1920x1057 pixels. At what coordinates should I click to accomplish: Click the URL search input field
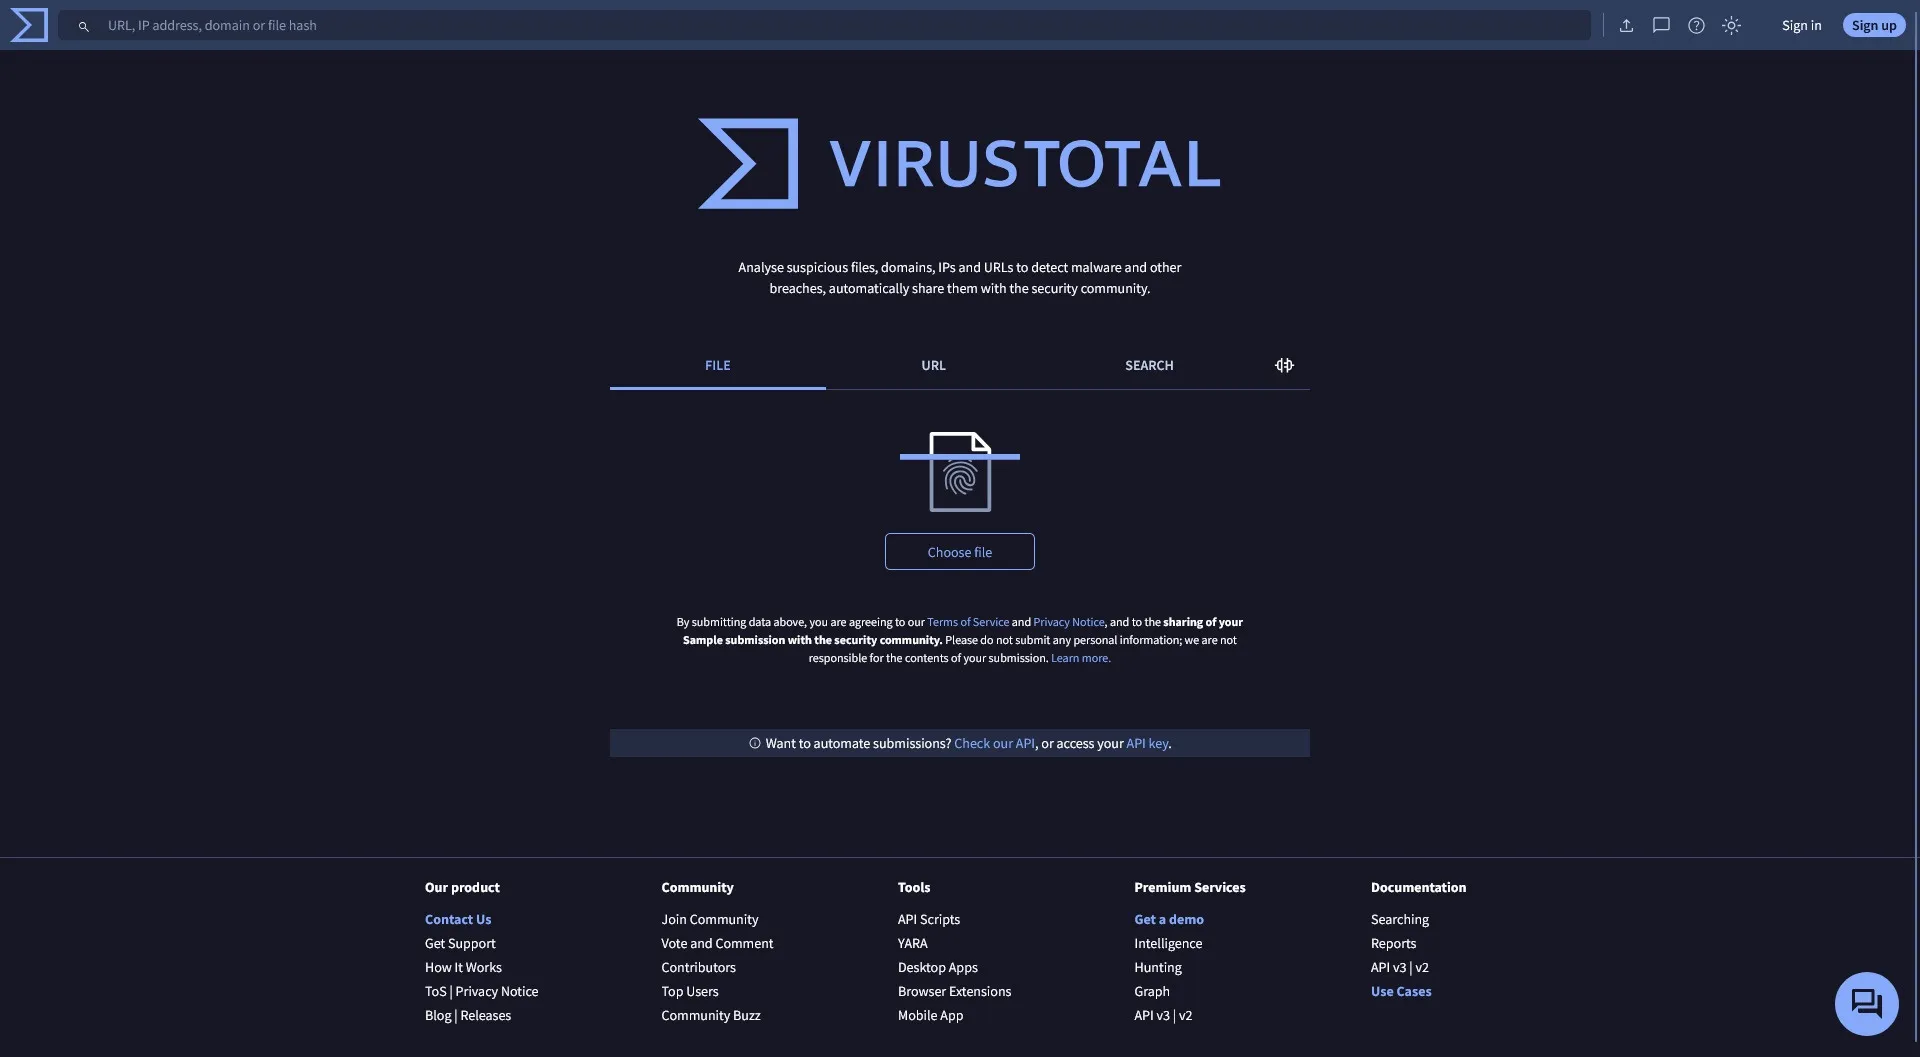click(x=800, y=25)
